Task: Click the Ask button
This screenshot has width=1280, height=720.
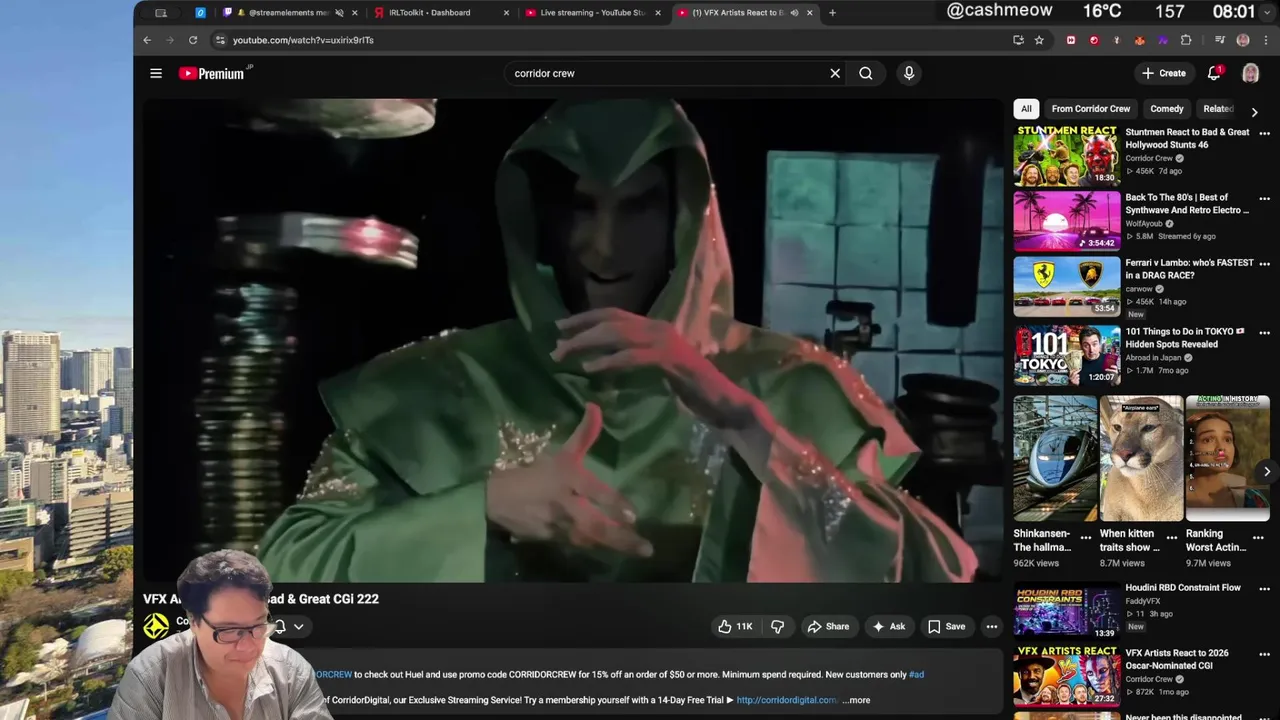Action: point(888,627)
